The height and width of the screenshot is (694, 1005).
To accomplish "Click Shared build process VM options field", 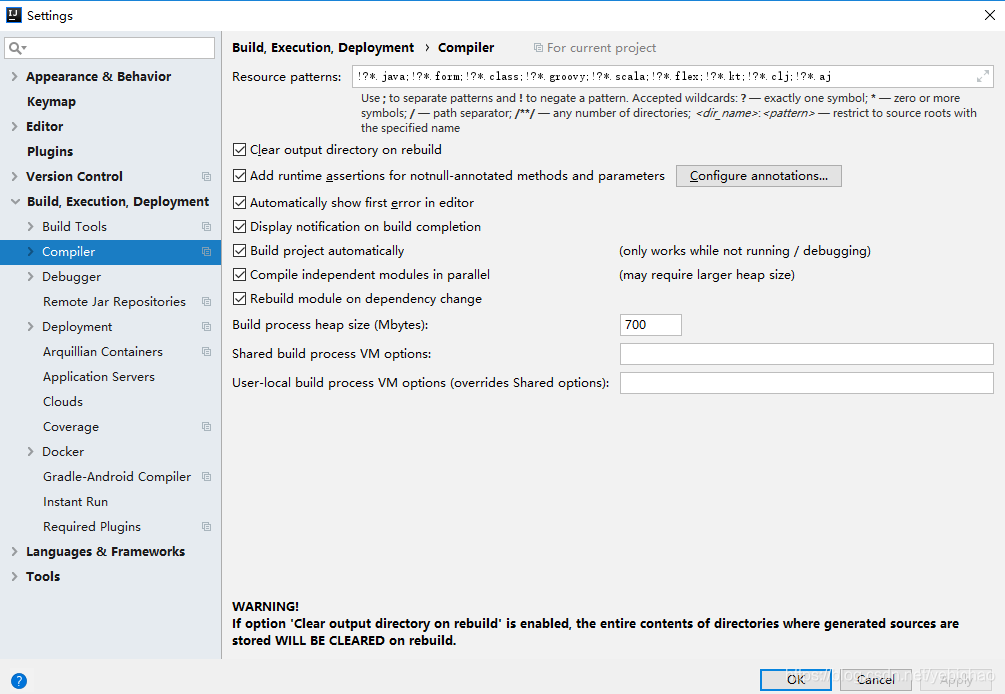I will pyautogui.click(x=806, y=354).
